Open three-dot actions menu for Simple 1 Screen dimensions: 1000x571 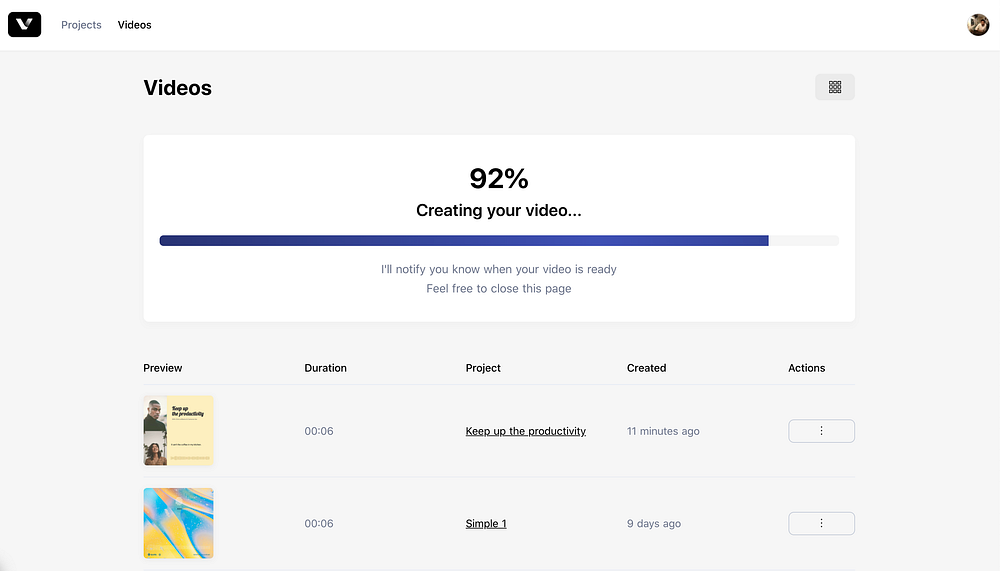click(821, 523)
